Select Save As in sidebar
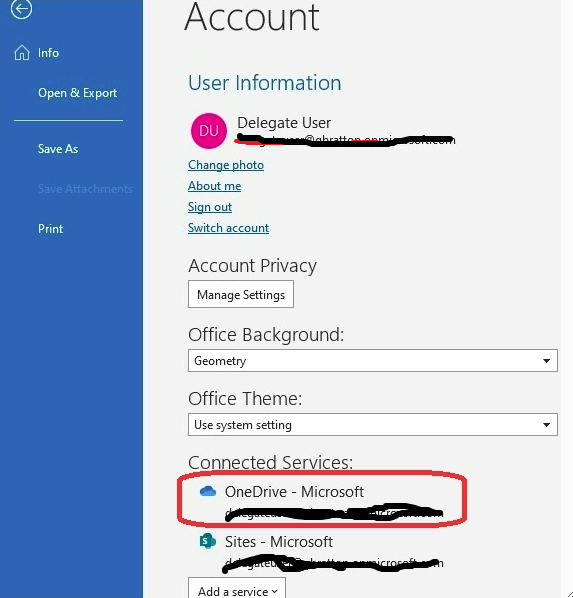The width and height of the screenshot is (573, 598). 58,149
